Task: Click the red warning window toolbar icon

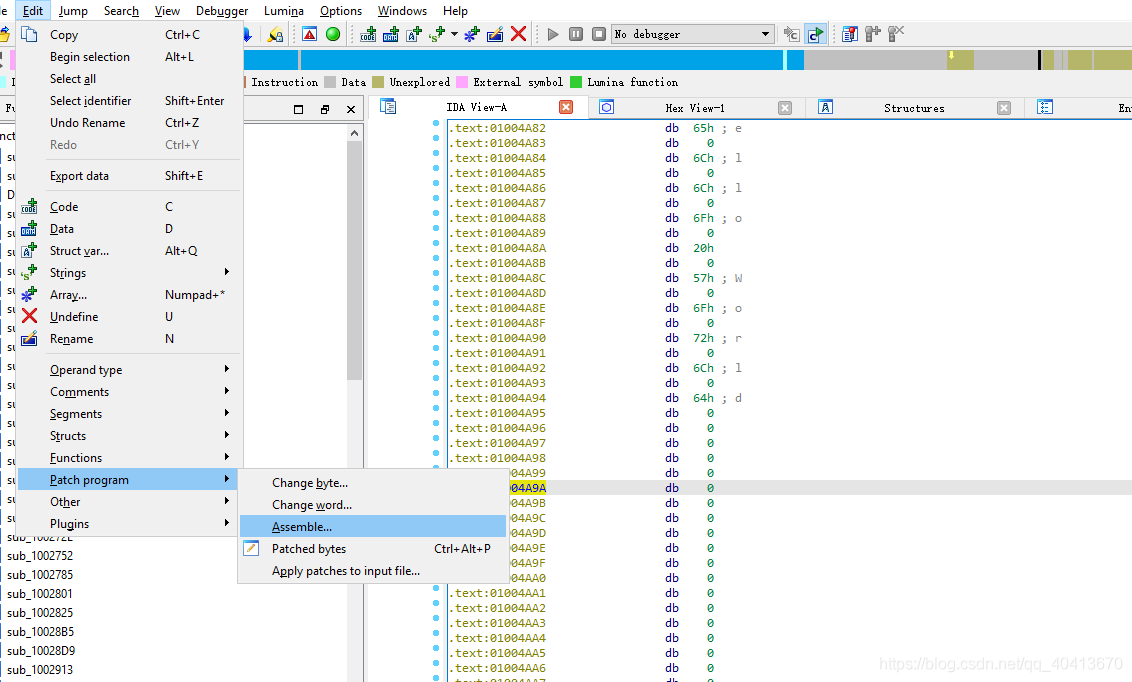Action: tap(310, 34)
